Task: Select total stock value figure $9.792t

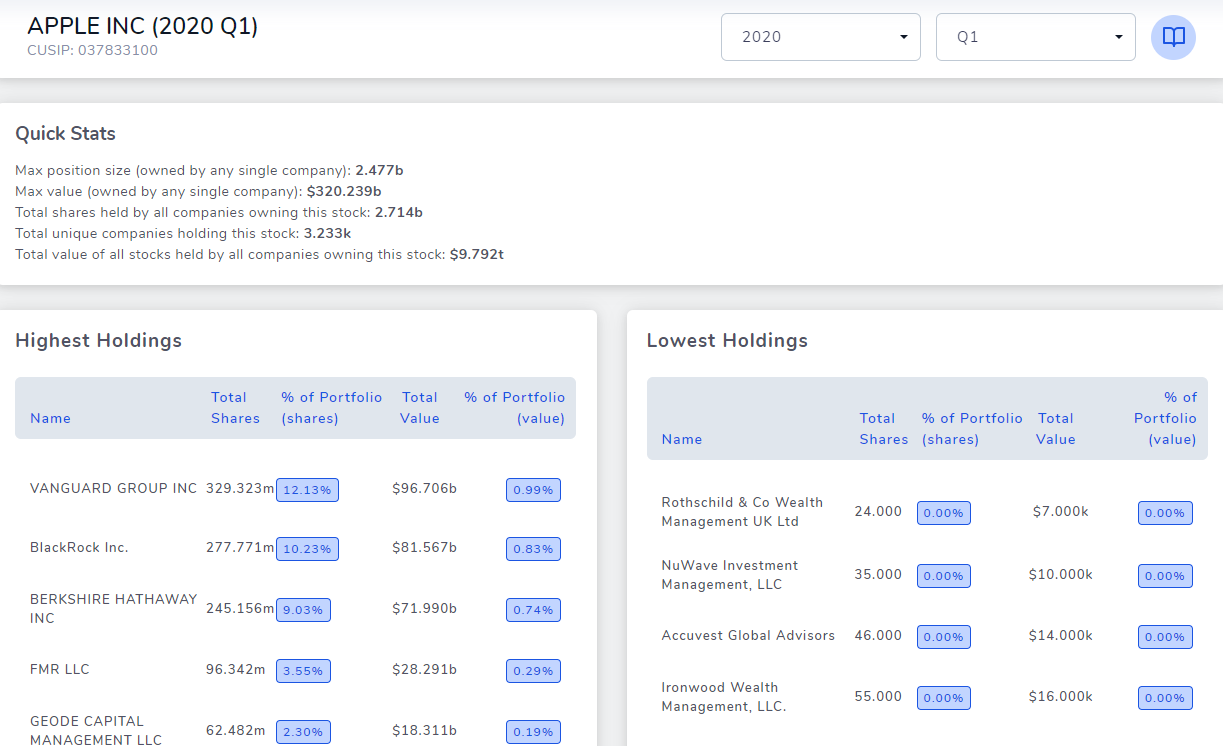Action: click(x=477, y=254)
